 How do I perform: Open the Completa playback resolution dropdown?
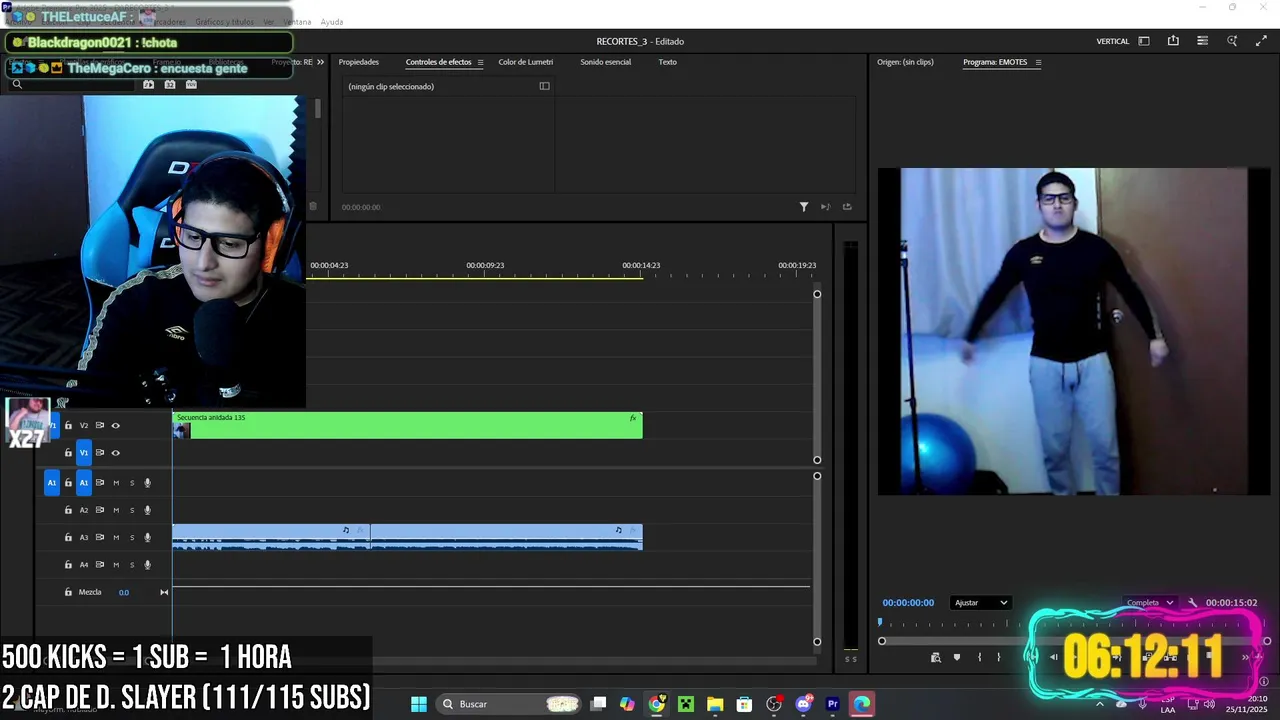pos(1149,603)
